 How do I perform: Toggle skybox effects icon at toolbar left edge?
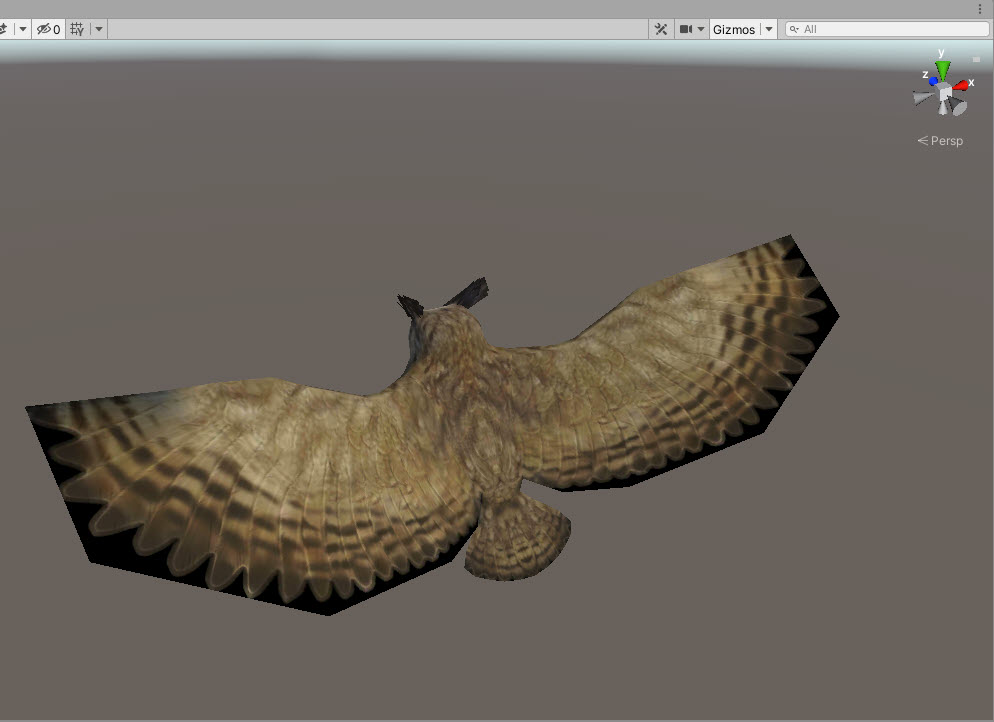coord(4,29)
